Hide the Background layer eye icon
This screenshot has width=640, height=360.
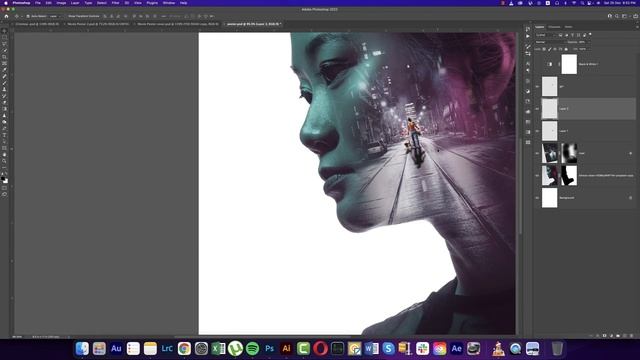(537, 198)
